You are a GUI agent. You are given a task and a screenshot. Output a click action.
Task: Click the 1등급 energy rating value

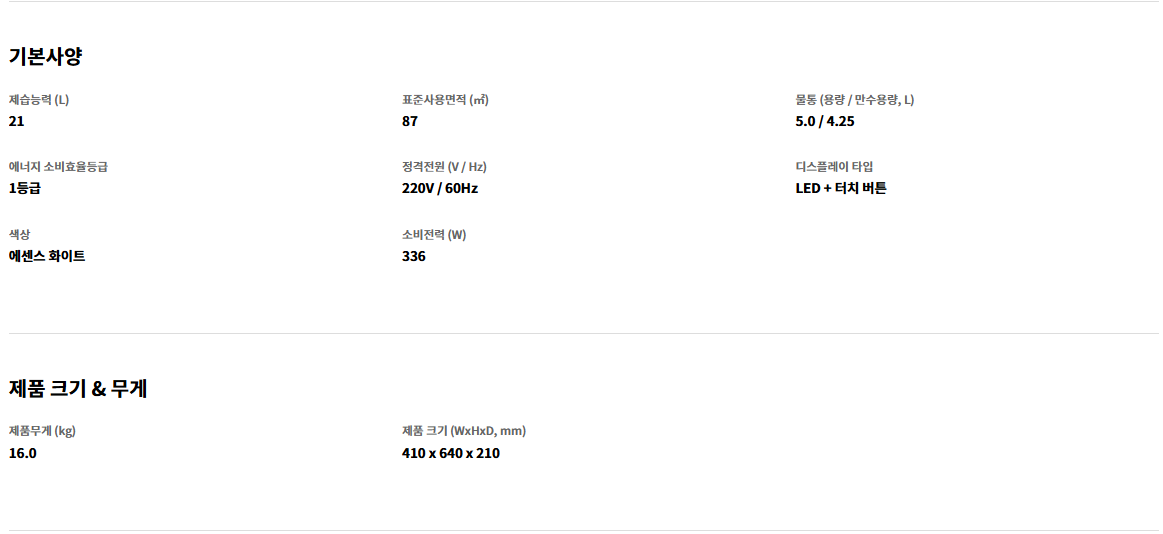point(24,188)
